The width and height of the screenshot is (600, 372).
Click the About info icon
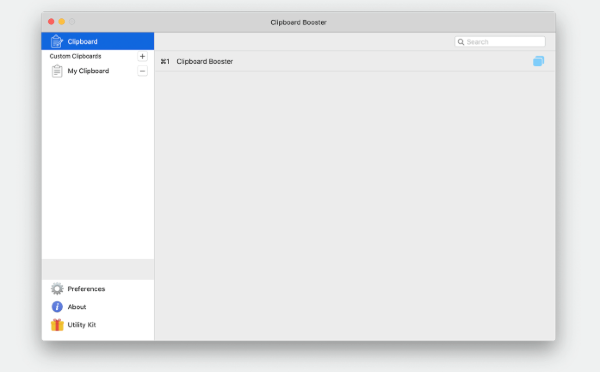[x=57, y=307]
